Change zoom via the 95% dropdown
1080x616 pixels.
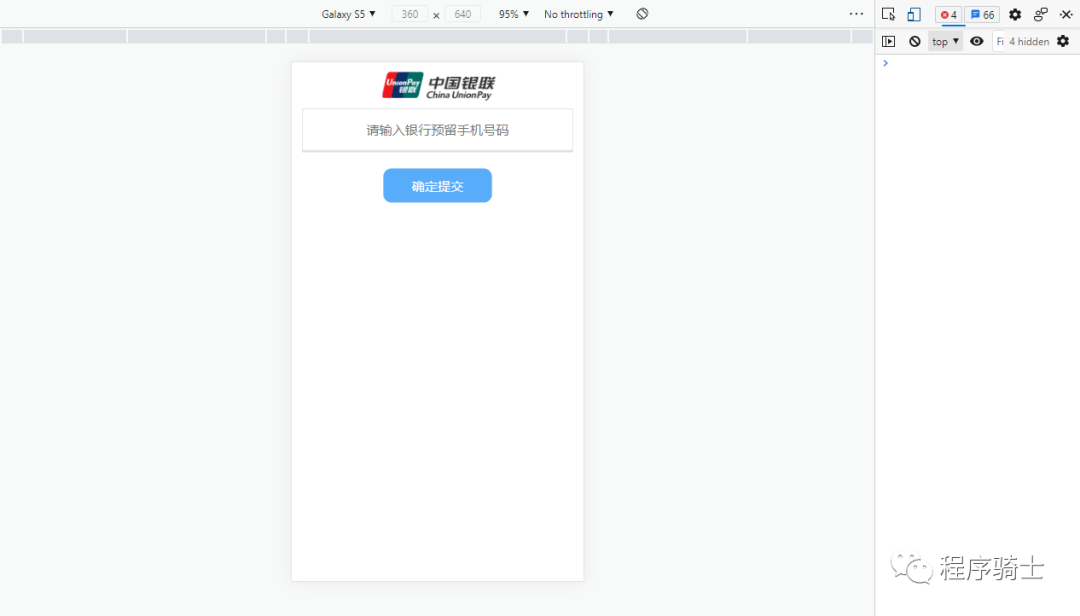coord(512,14)
